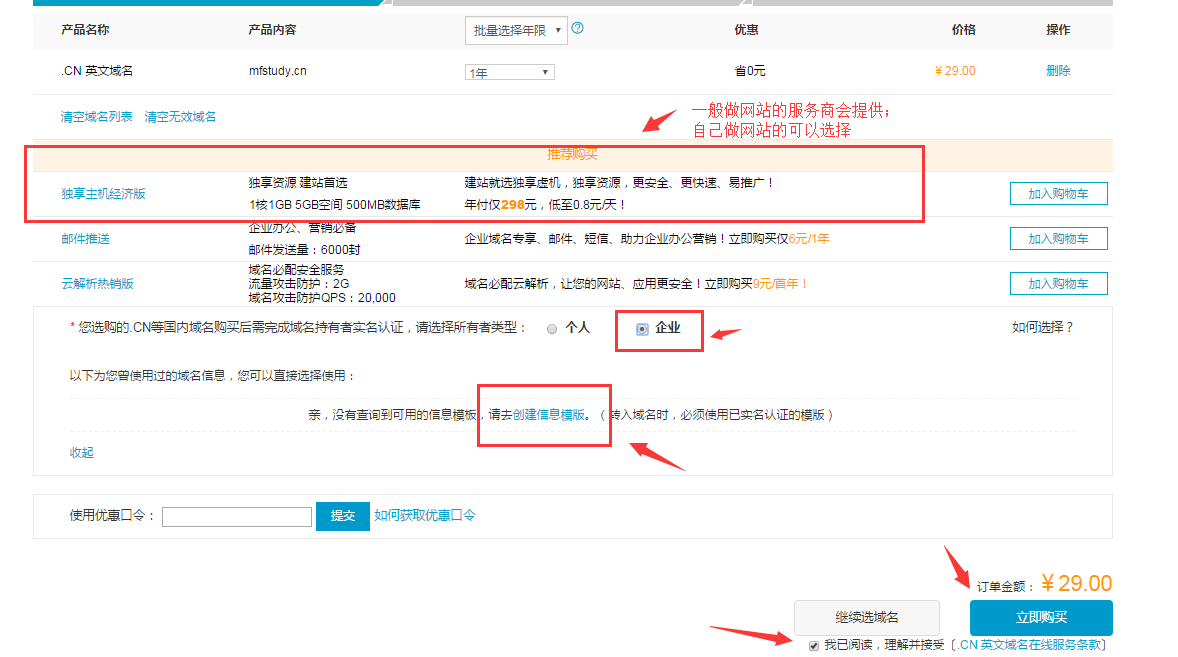Click the 如何选择? help link
1178x657 pixels.
[x=1042, y=327]
